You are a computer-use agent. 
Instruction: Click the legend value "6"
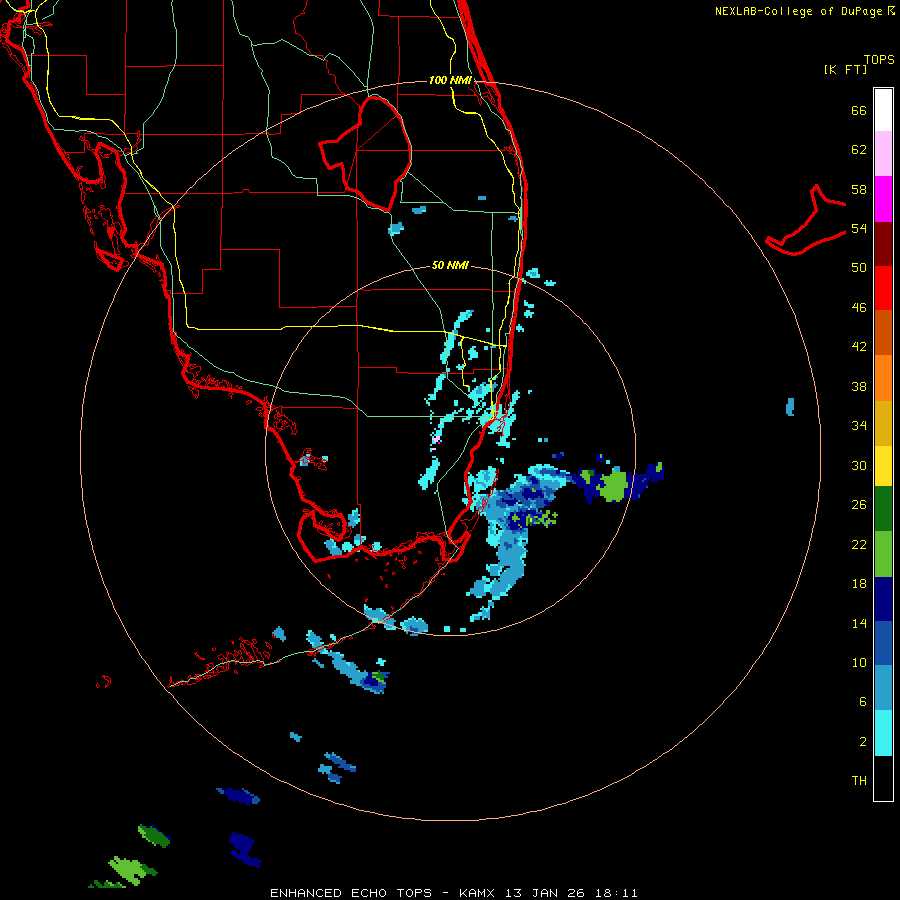[863, 702]
